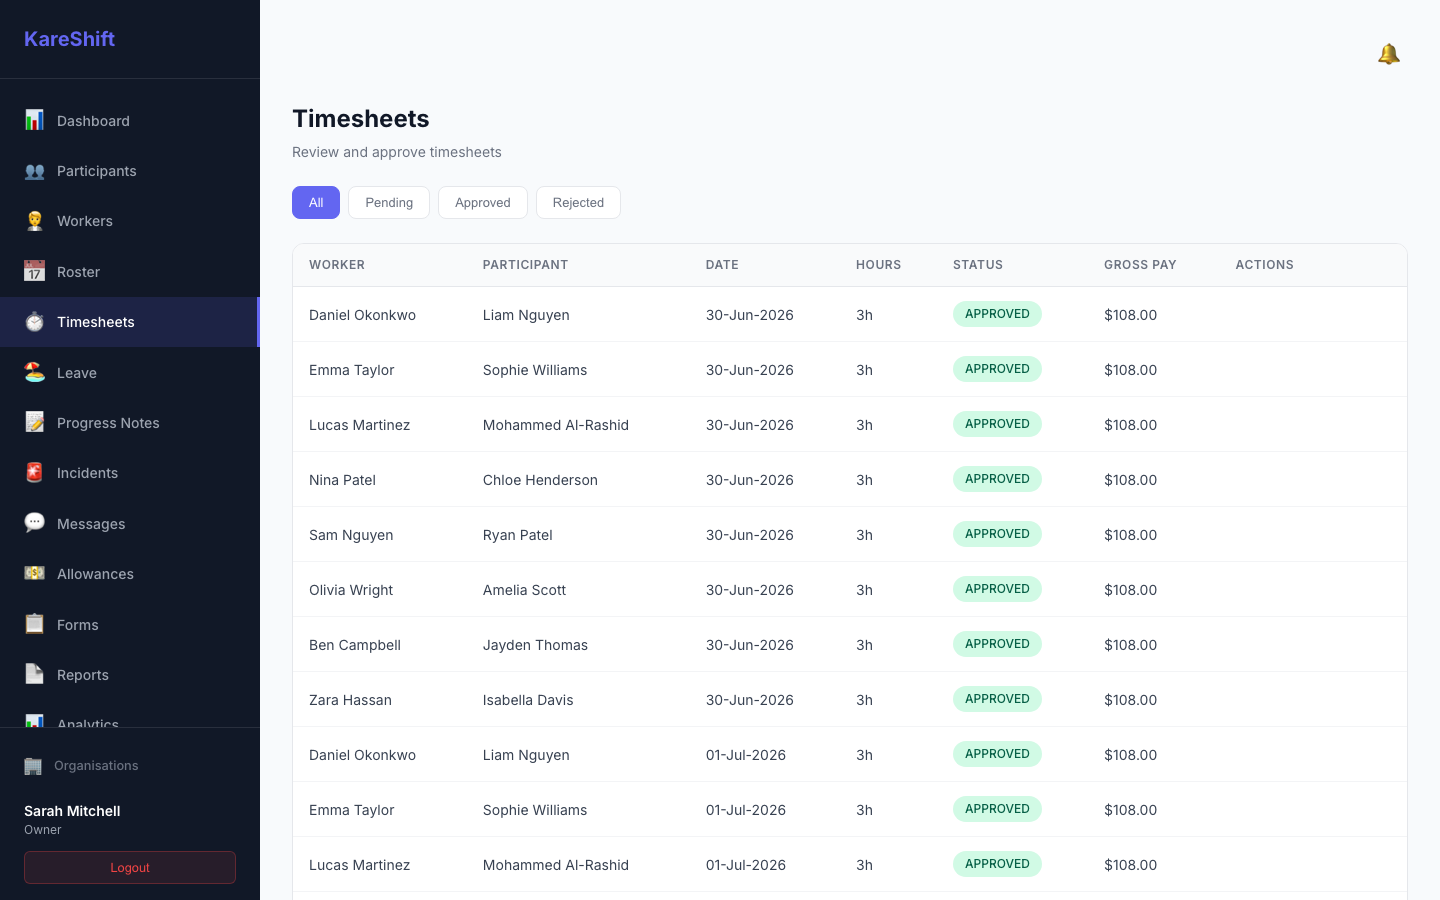Click the Forms clipboard icon
This screenshot has height=900, width=1440.
34,624
